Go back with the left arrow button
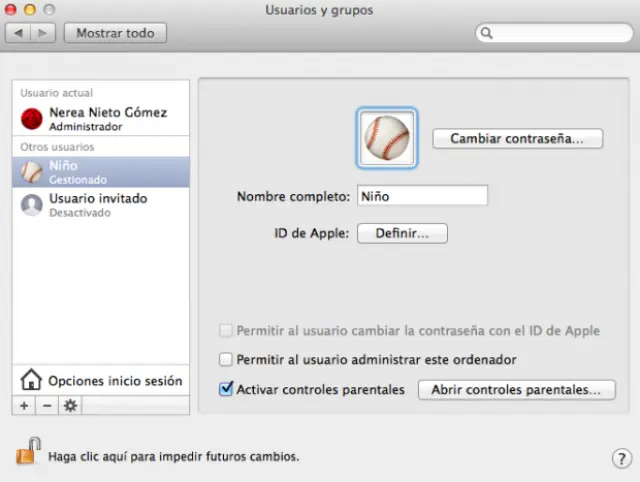The width and height of the screenshot is (640, 482). click(x=19, y=33)
